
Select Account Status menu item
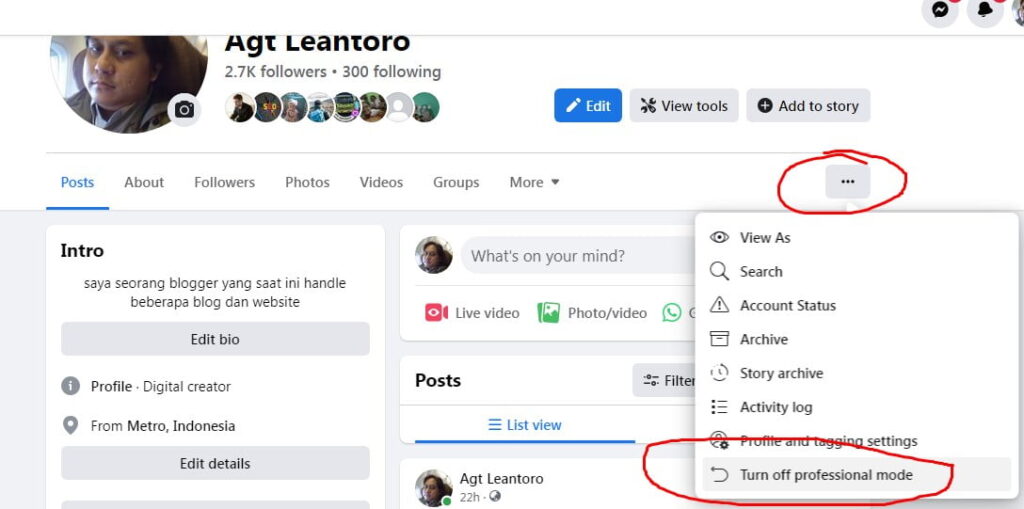(856, 305)
